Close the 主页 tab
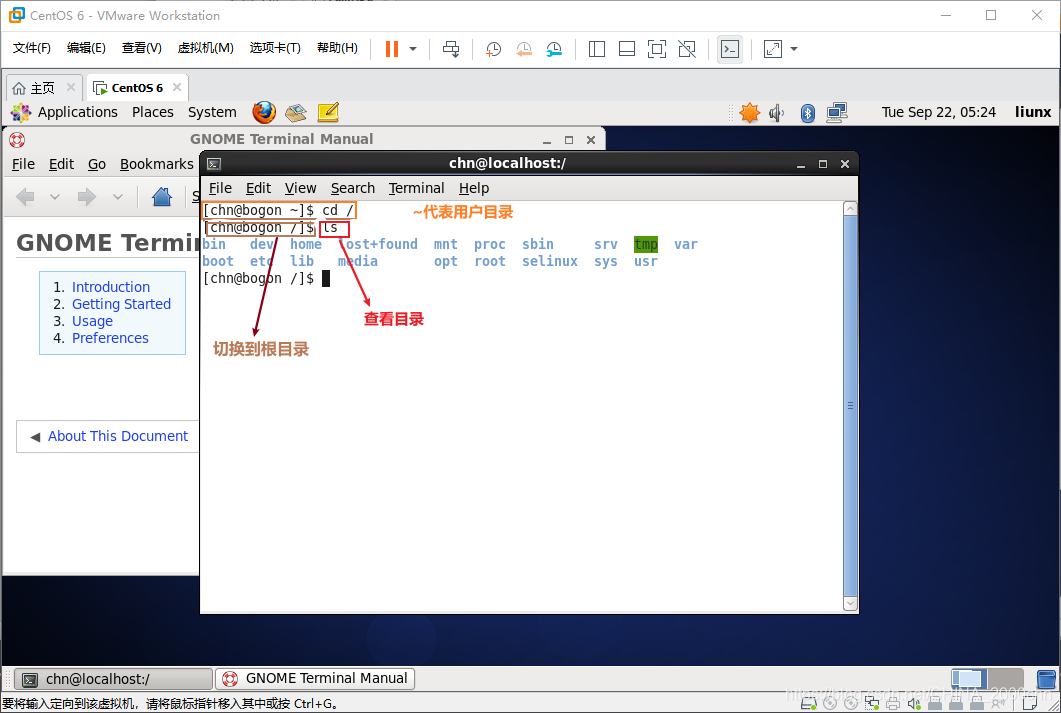The height and width of the screenshot is (713, 1061). (70, 87)
